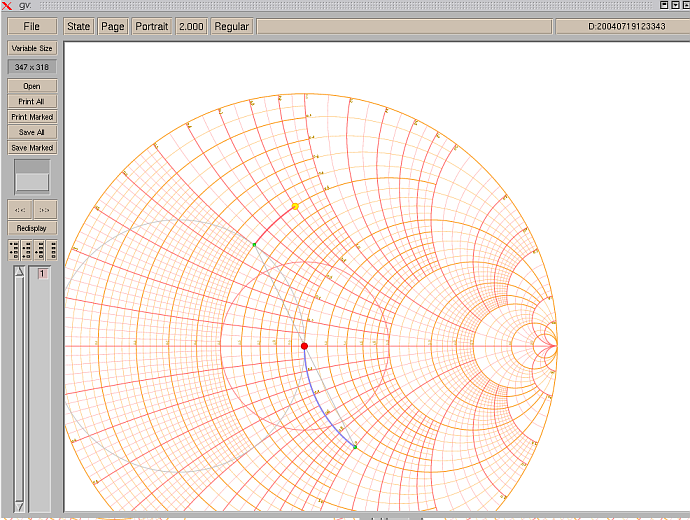The image size is (690, 520).
Task: Click the red dot at the chart center
Action: pos(304,346)
